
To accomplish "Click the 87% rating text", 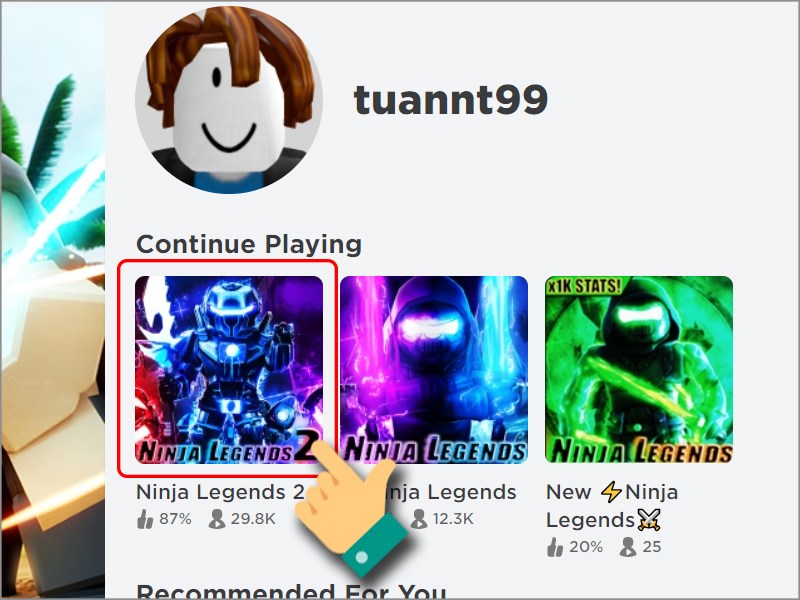I will [x=175, y=519].
